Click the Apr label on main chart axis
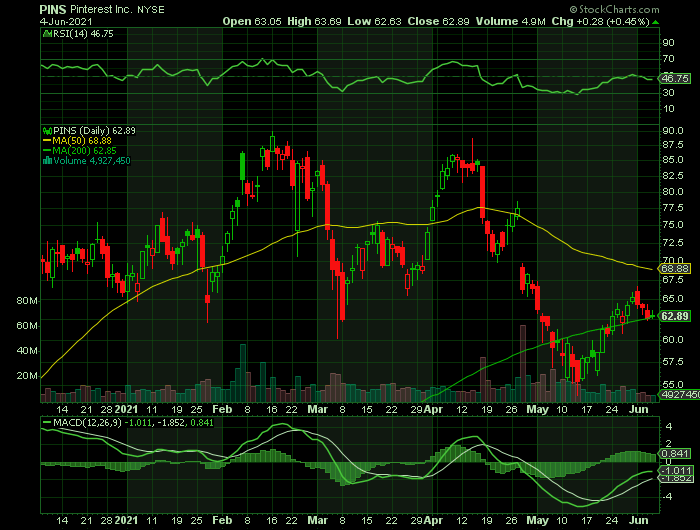Viewport: 700px width, 530px height. click(431, 409)
